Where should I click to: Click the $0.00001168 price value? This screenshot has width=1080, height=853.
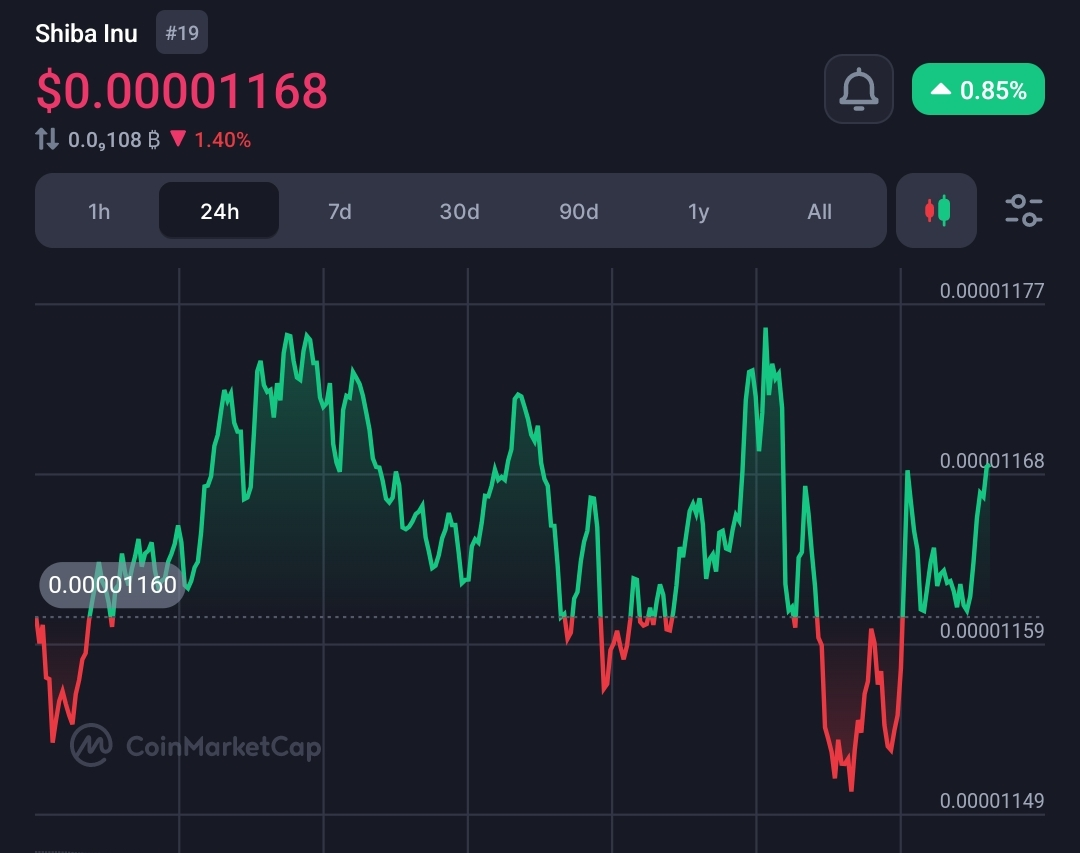click(182, 90)
